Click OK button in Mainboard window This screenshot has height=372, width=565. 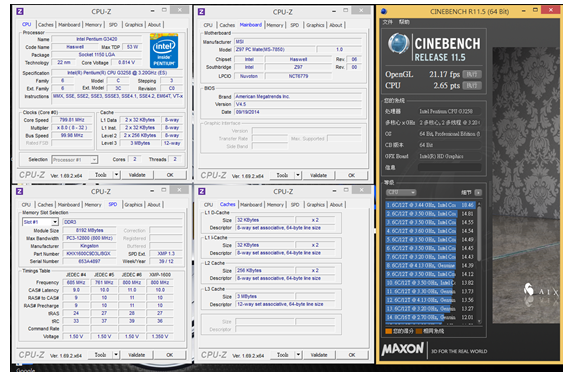[352, 175]
